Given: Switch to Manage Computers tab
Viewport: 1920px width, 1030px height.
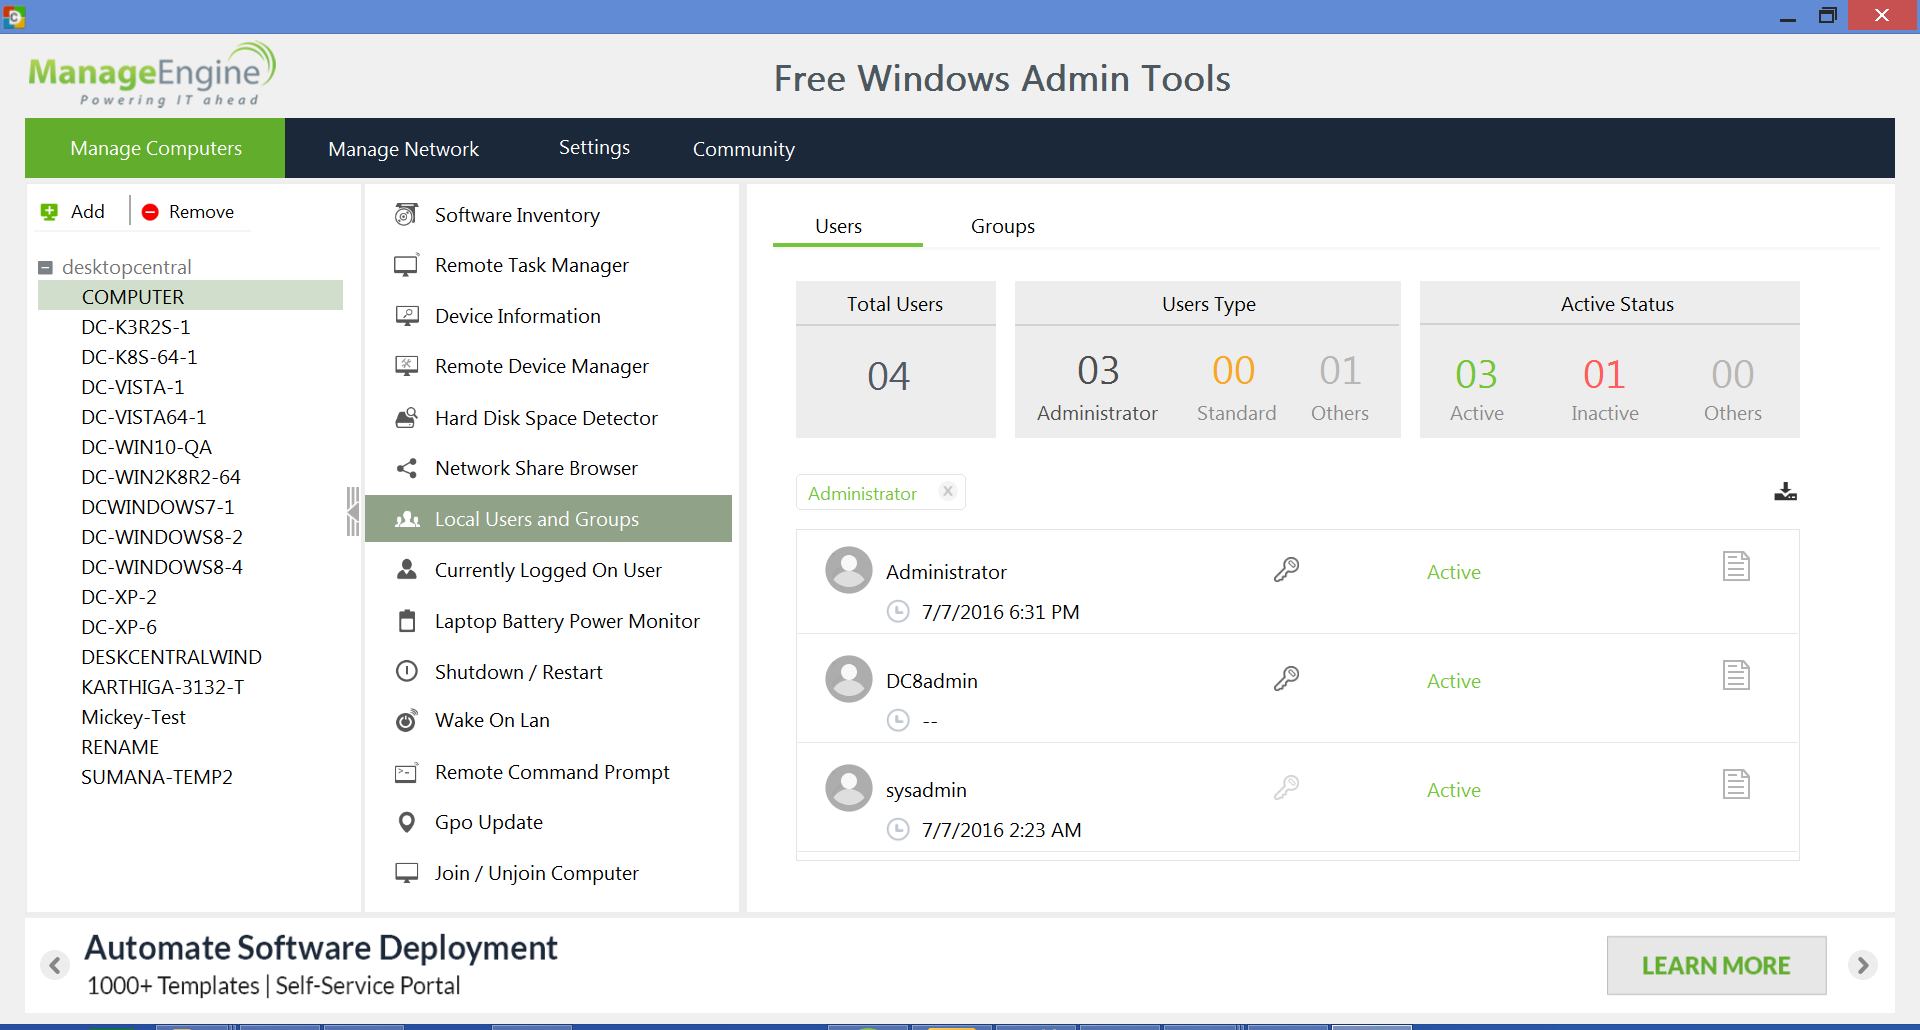Looking at the screenshot, I should point(155,148).
